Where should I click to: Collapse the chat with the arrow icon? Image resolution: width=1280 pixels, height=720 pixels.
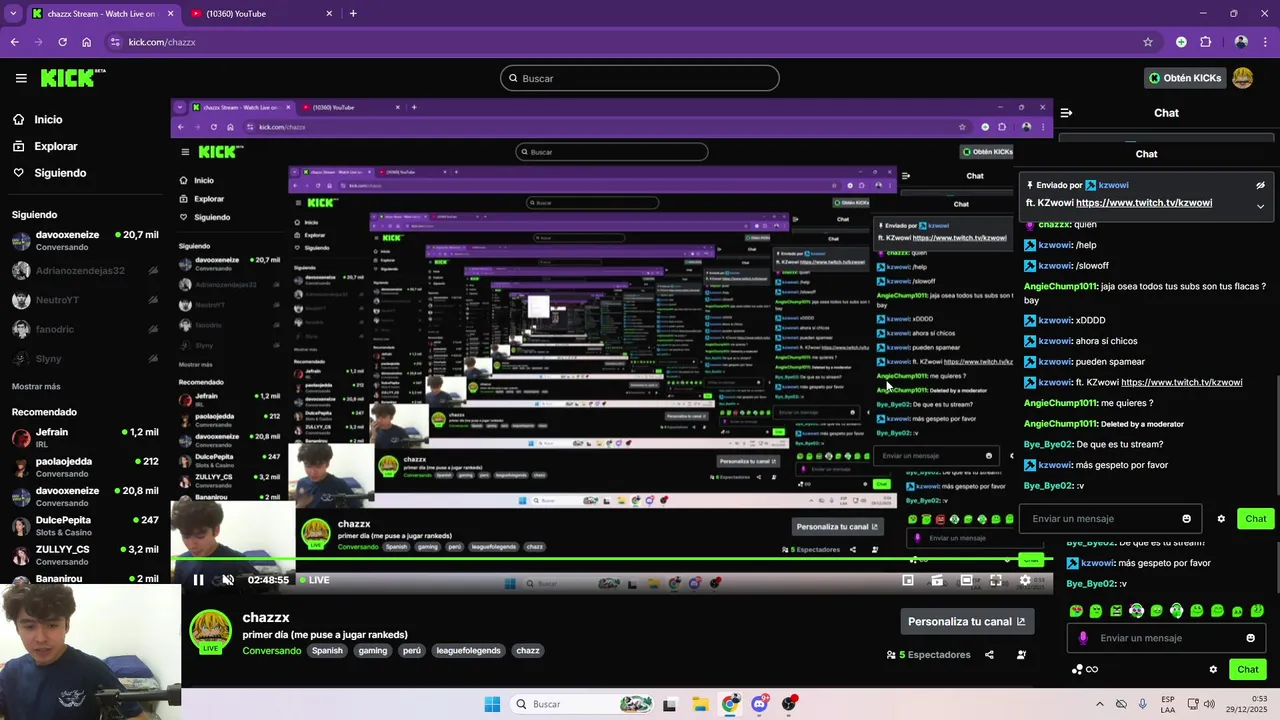[1066, 113]
